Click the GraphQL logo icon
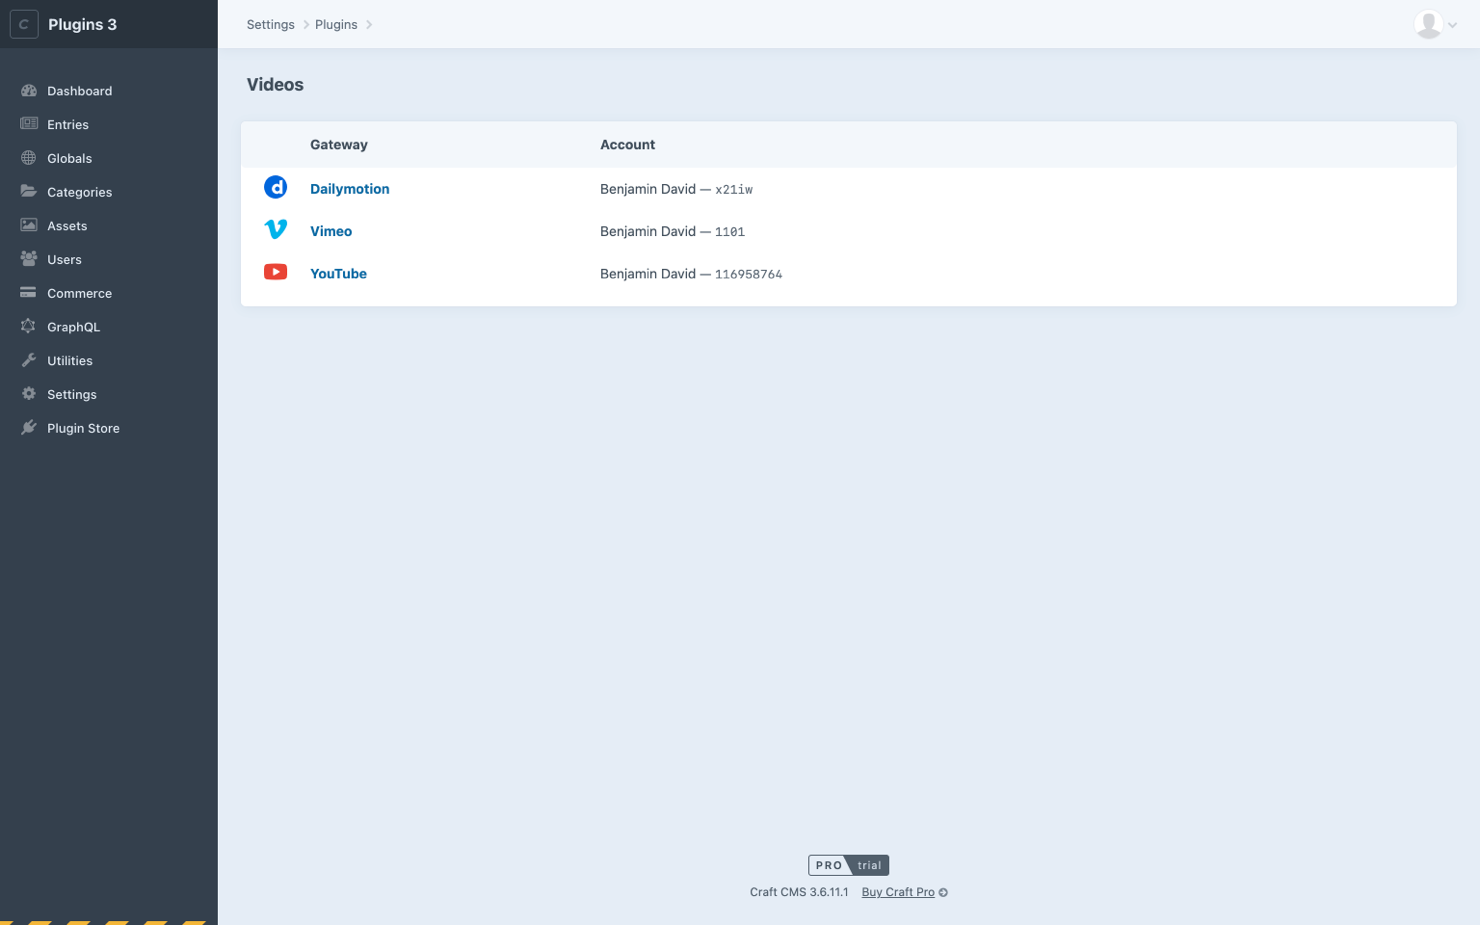1480x925 pixels. coord(29,327)
